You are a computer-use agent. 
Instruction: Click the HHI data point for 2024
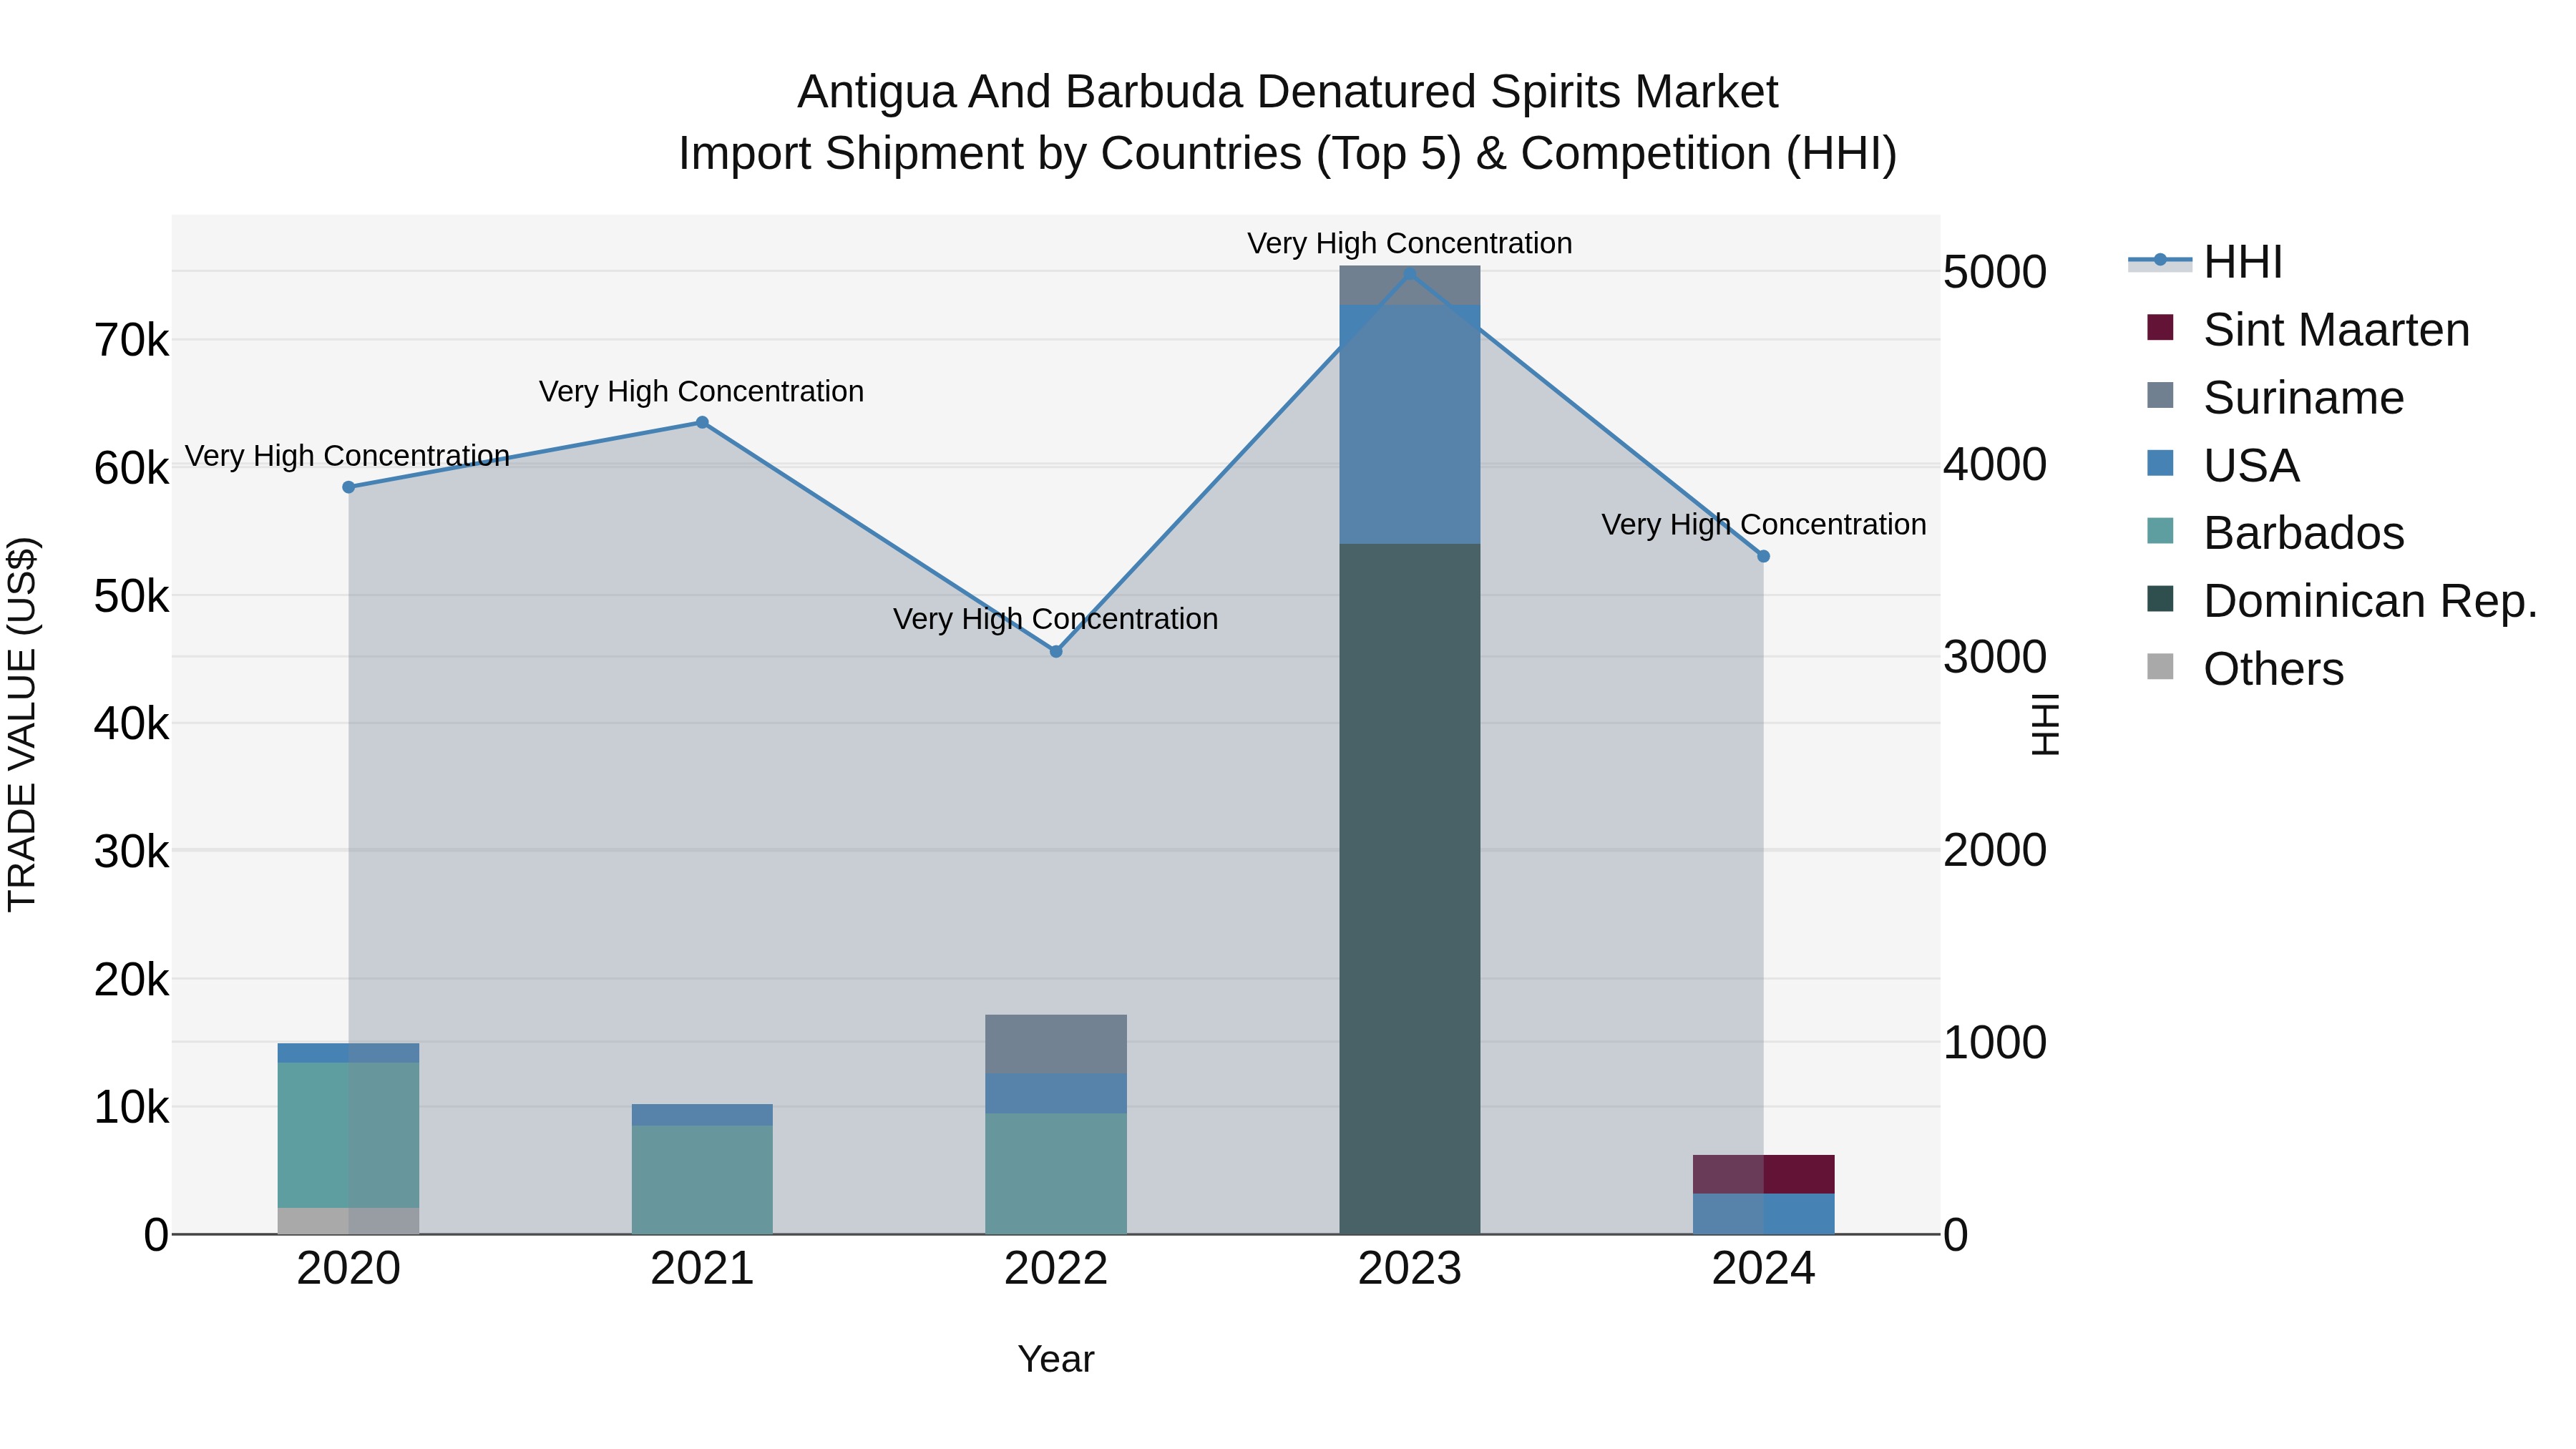(x=1763, y=556)
